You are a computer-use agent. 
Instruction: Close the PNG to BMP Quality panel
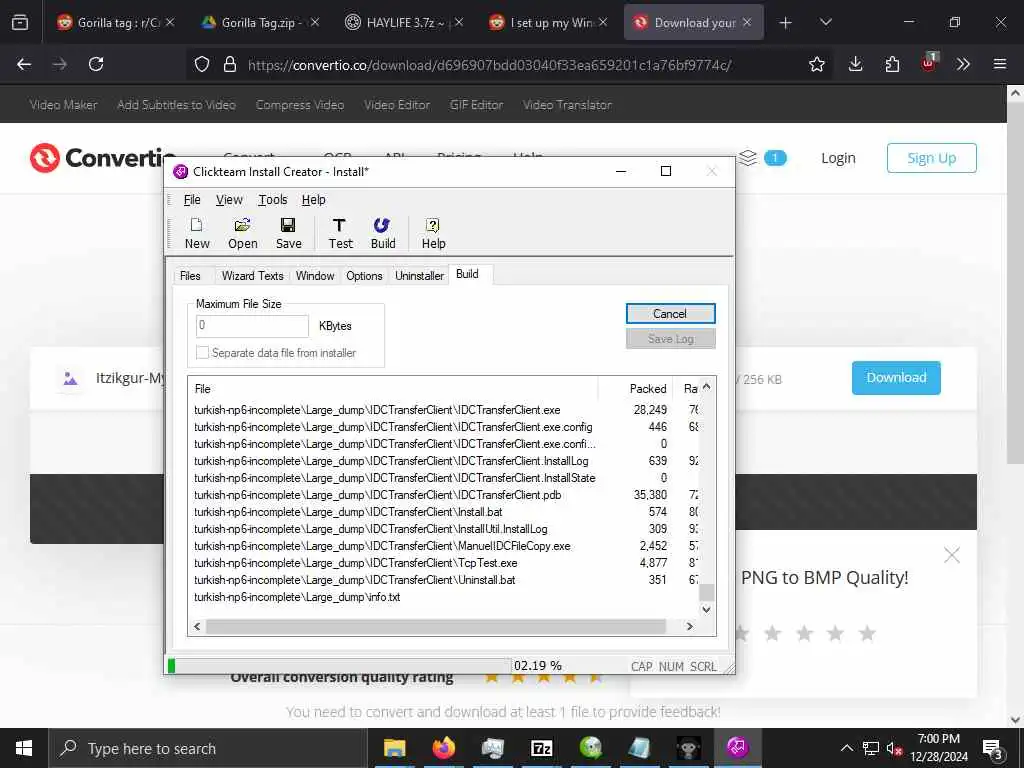[x=952, y=556]
